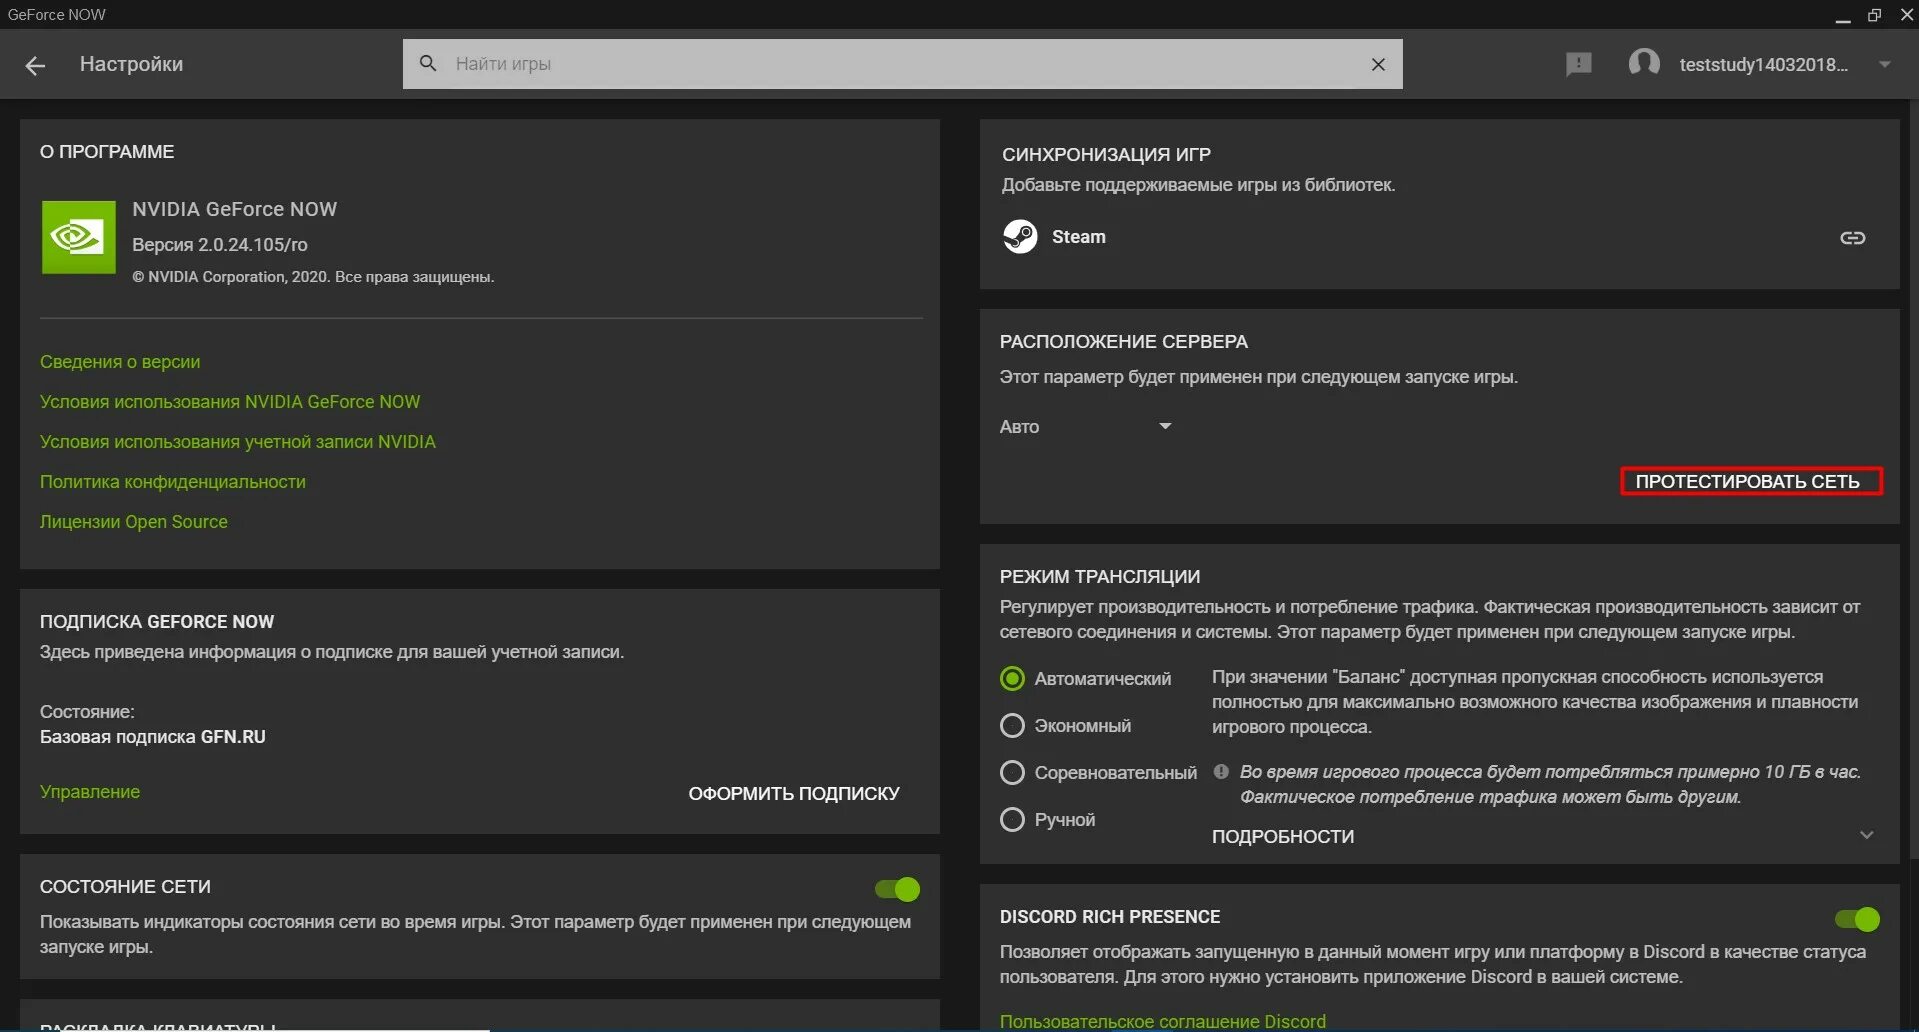Go back using the arrow icon
1919x1032 pixels.
(35, 65)
